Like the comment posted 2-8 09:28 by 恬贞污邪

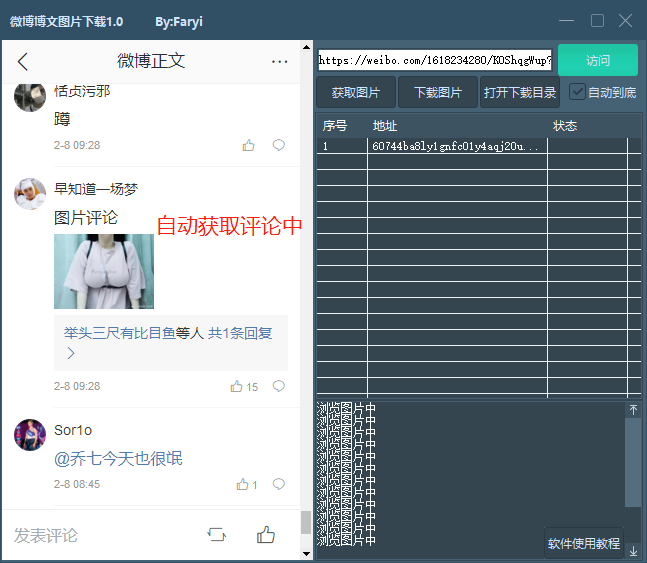coord(248,145)
